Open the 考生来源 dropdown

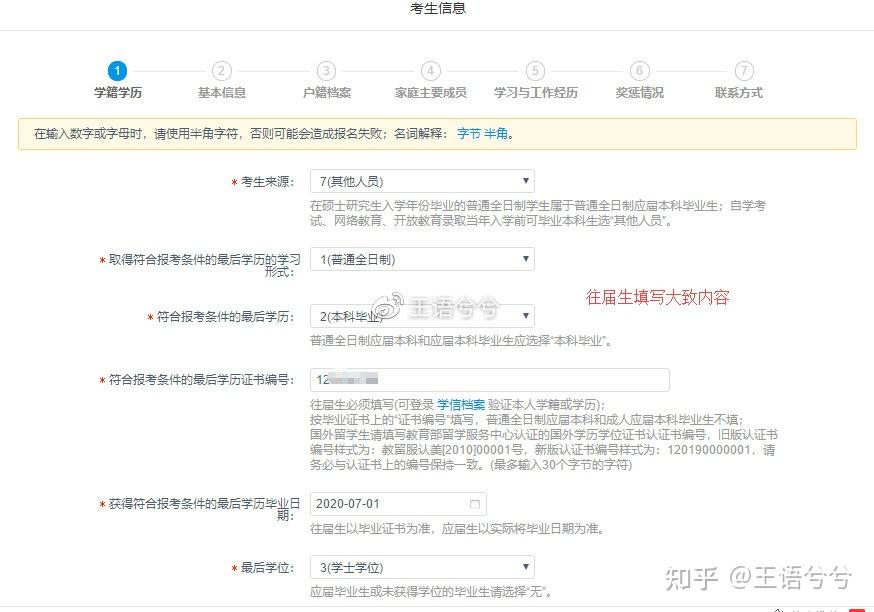(423, 181)
